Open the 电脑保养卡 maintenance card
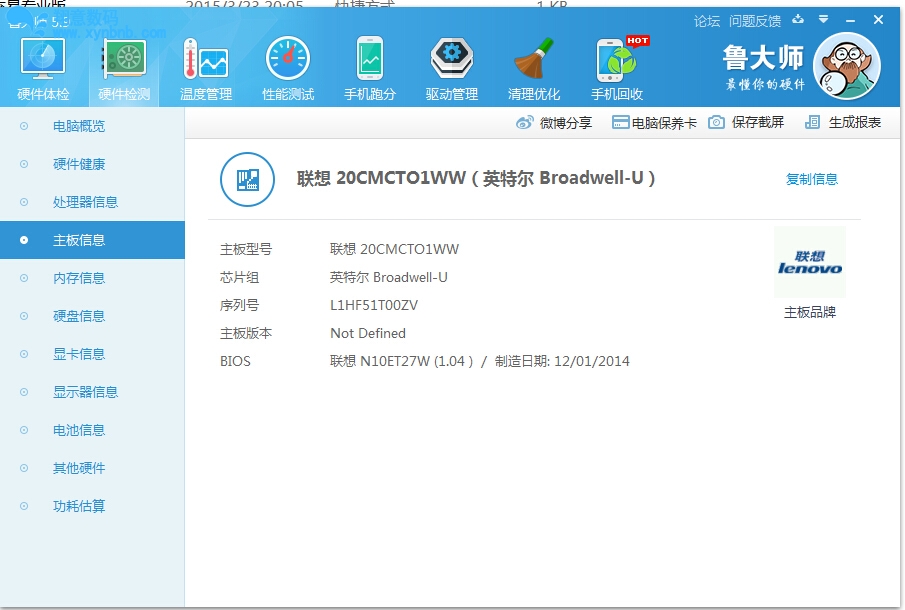 [x=654, y=122]
